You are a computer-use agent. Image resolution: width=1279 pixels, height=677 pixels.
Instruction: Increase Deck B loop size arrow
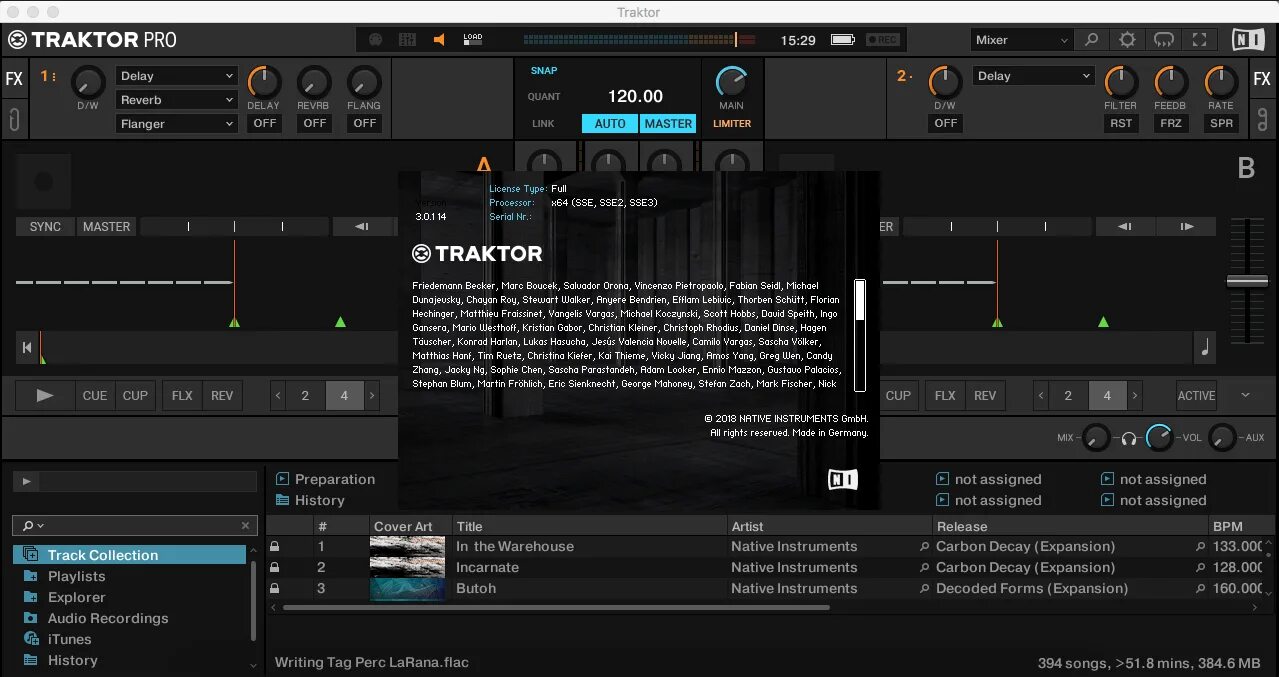click(1135, 396)
